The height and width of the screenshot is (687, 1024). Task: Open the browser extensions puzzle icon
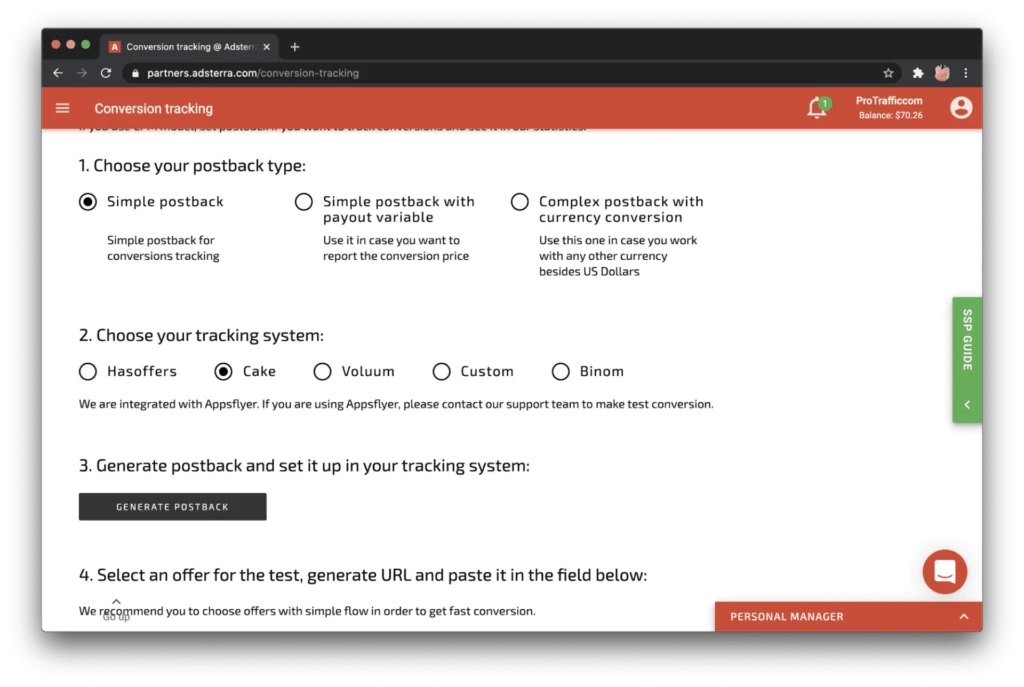pos(918,73)
